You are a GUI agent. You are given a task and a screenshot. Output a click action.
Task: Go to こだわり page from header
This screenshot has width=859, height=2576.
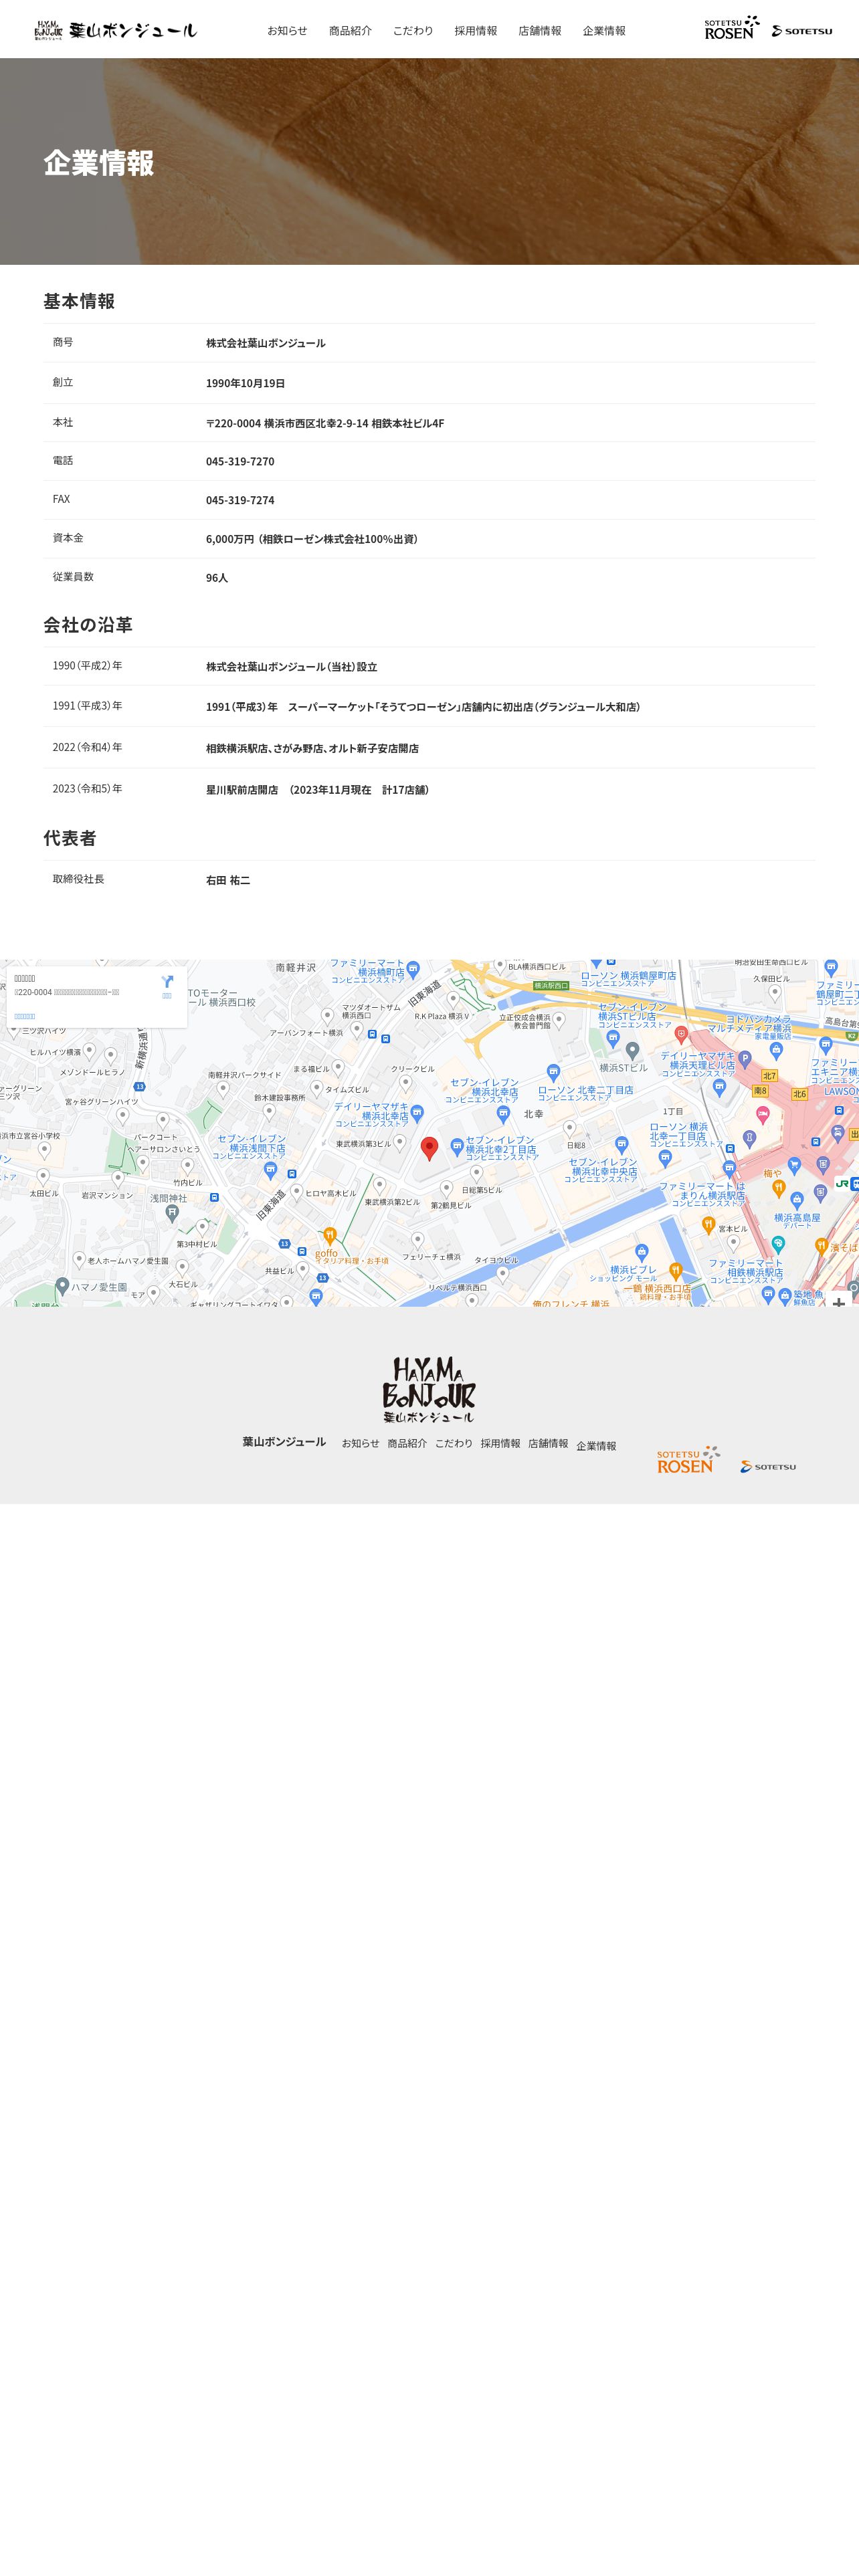(413, 31)
